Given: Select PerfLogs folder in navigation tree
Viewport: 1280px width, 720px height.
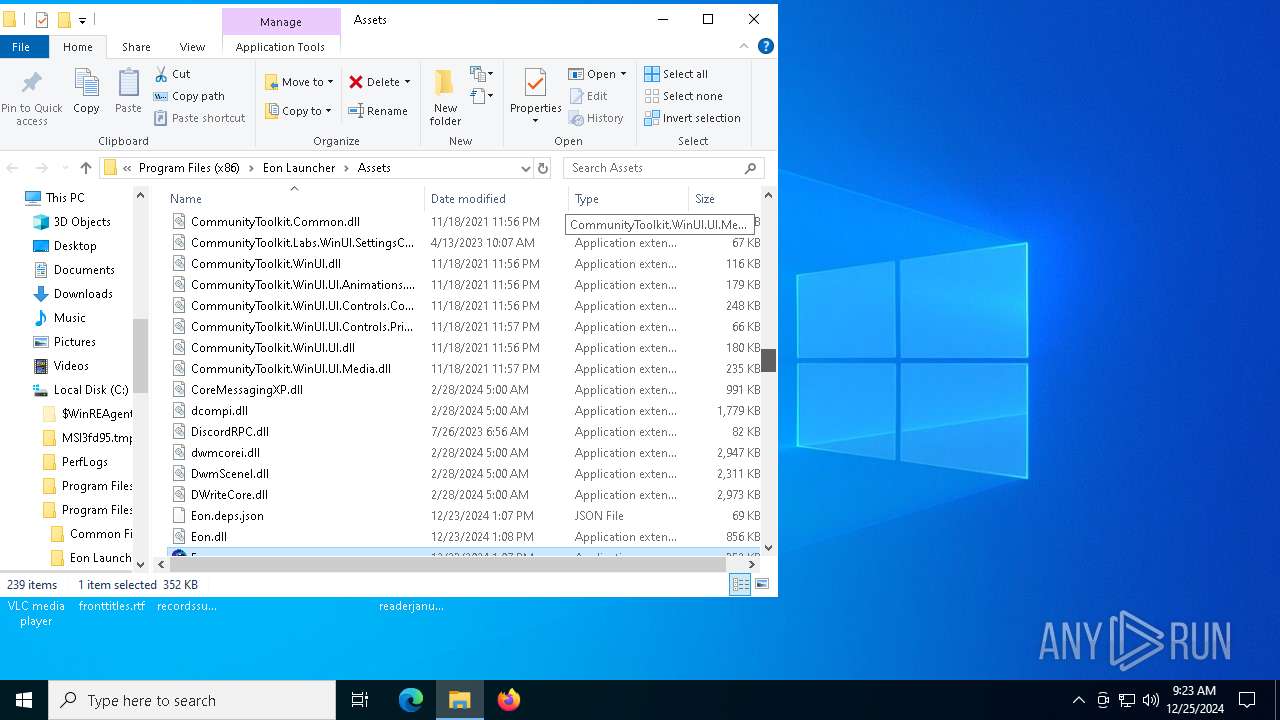Looking at the screenshot, I should pyautogui.click(x=84, y=462).
